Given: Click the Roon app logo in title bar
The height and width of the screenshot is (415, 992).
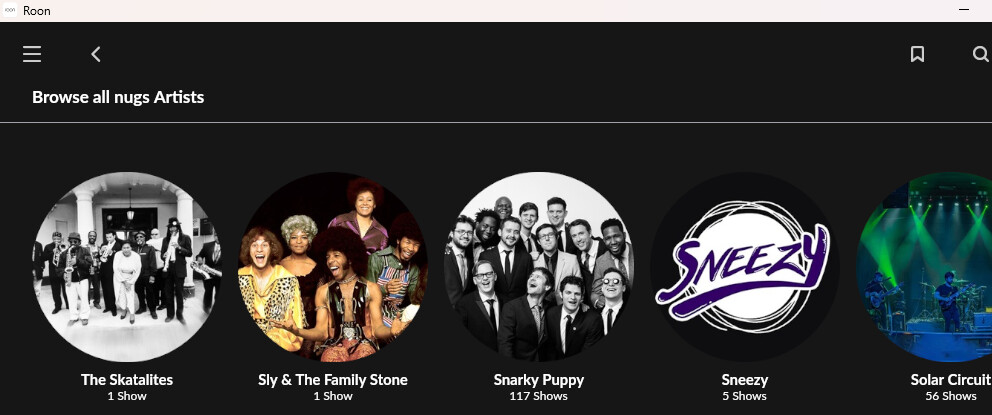Looking at the screenshot, I should pos(10,10).
